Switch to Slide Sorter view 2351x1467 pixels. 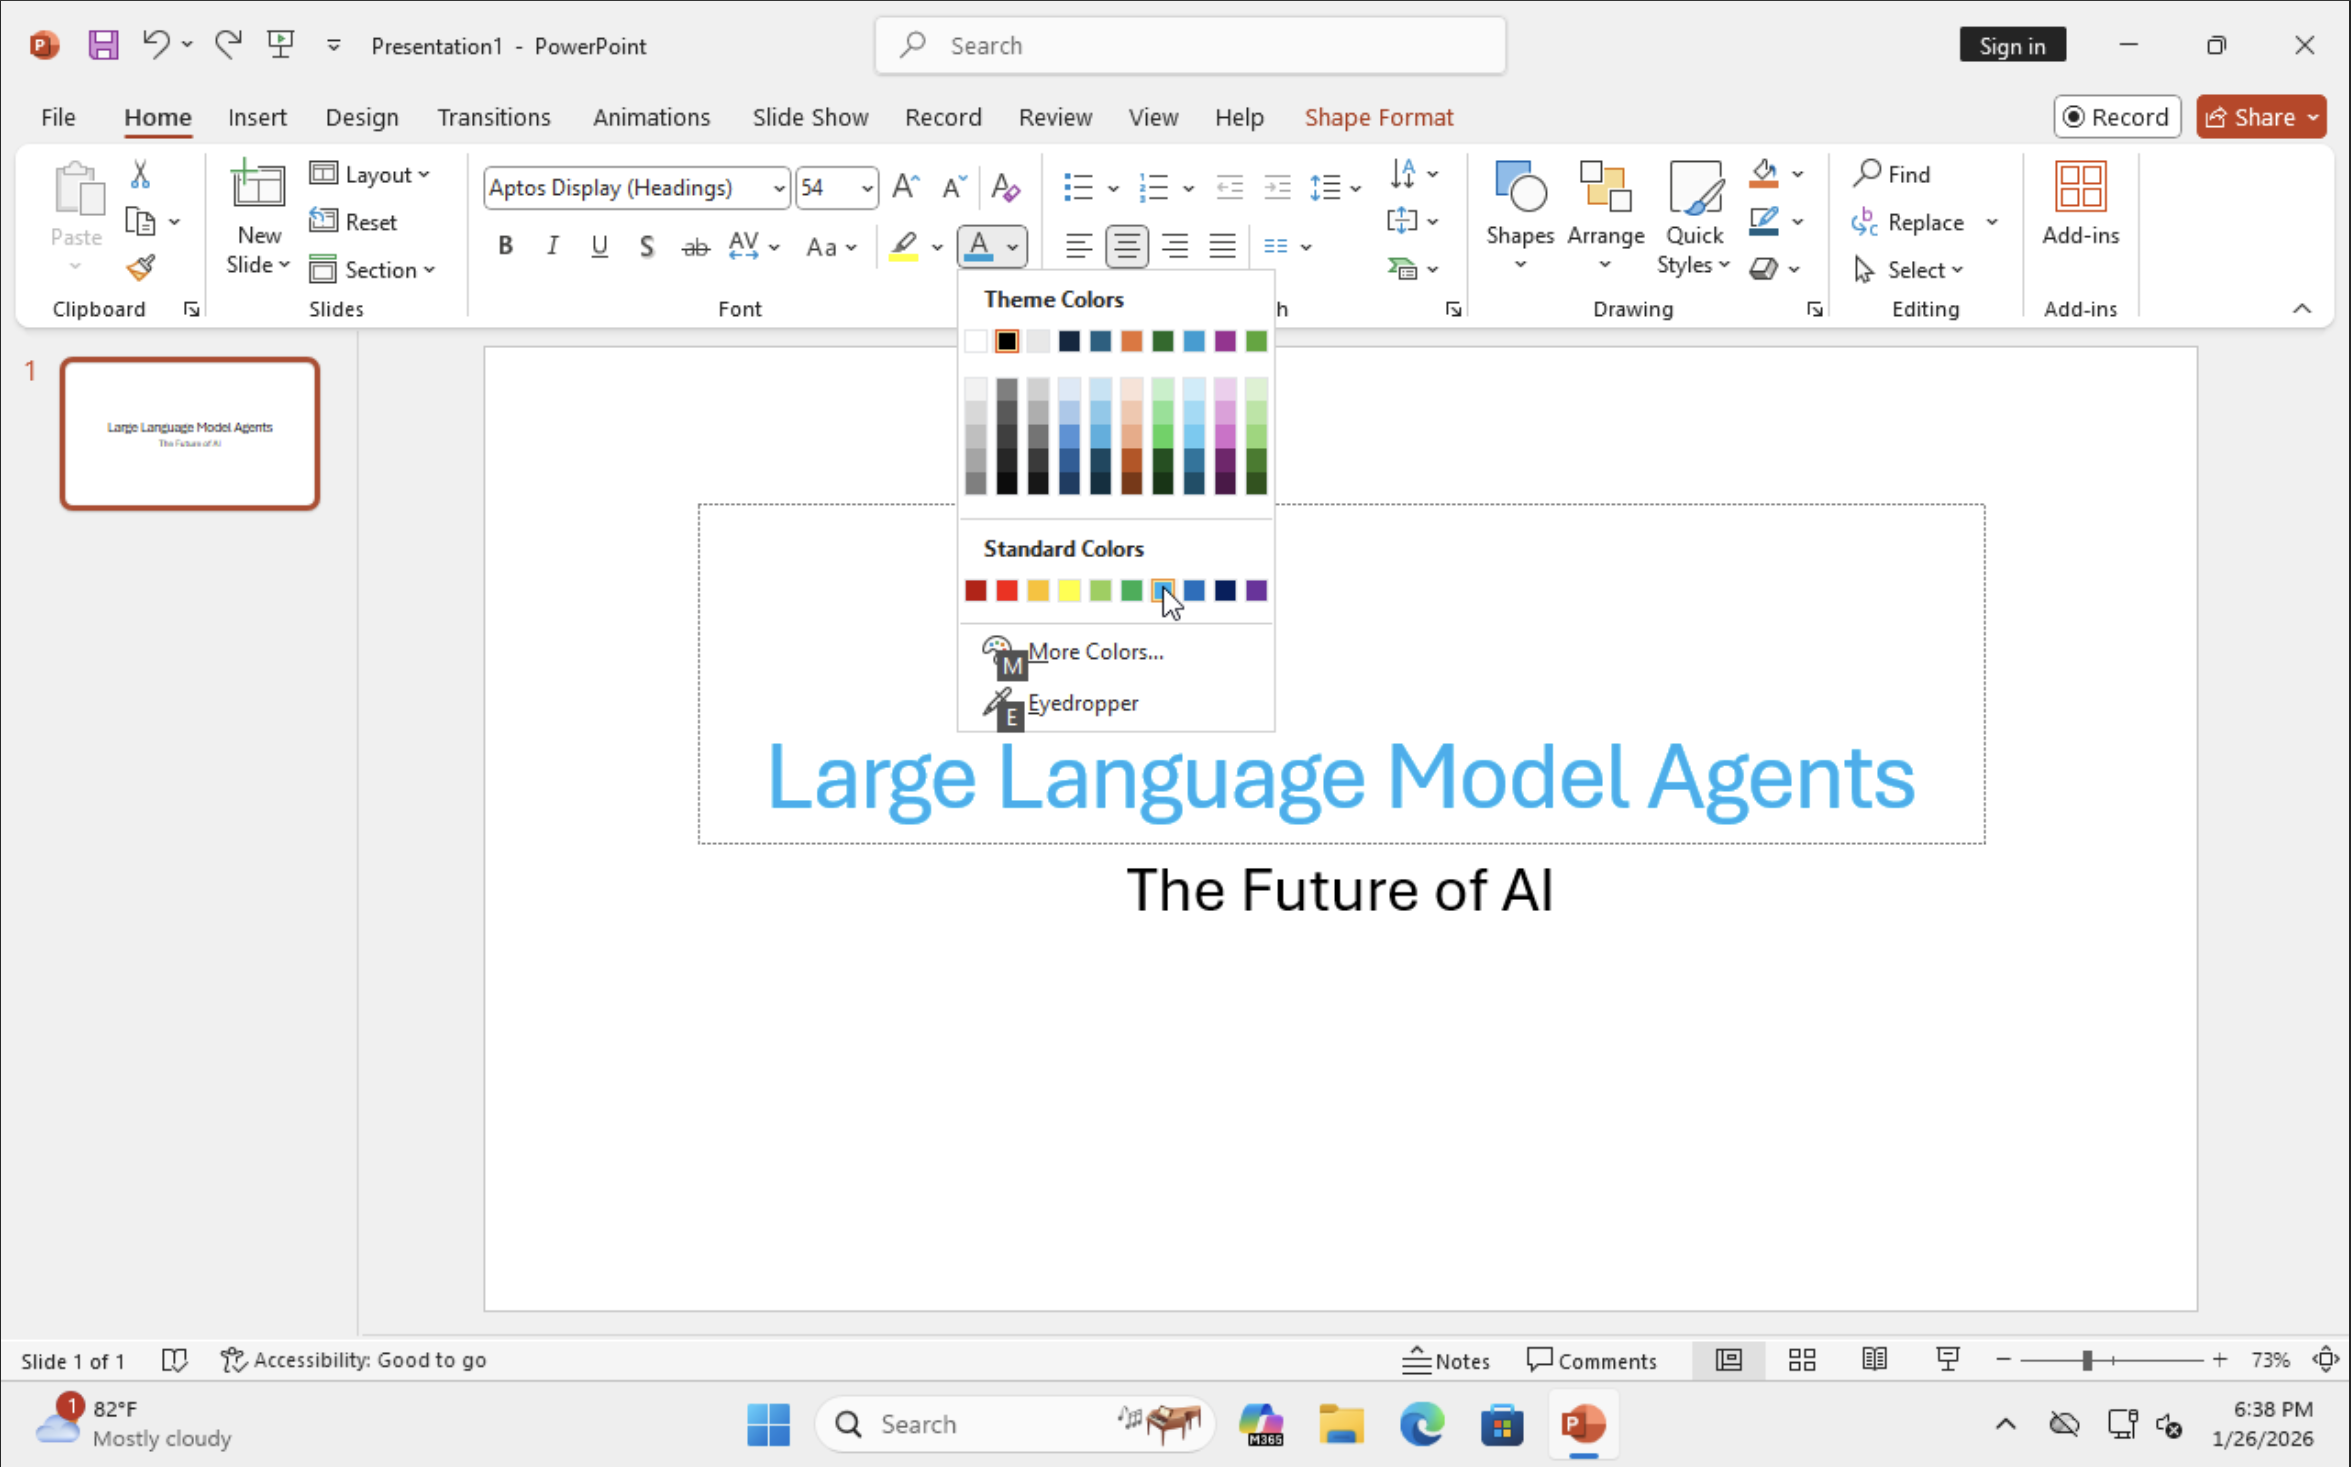coord(1801,1360)
